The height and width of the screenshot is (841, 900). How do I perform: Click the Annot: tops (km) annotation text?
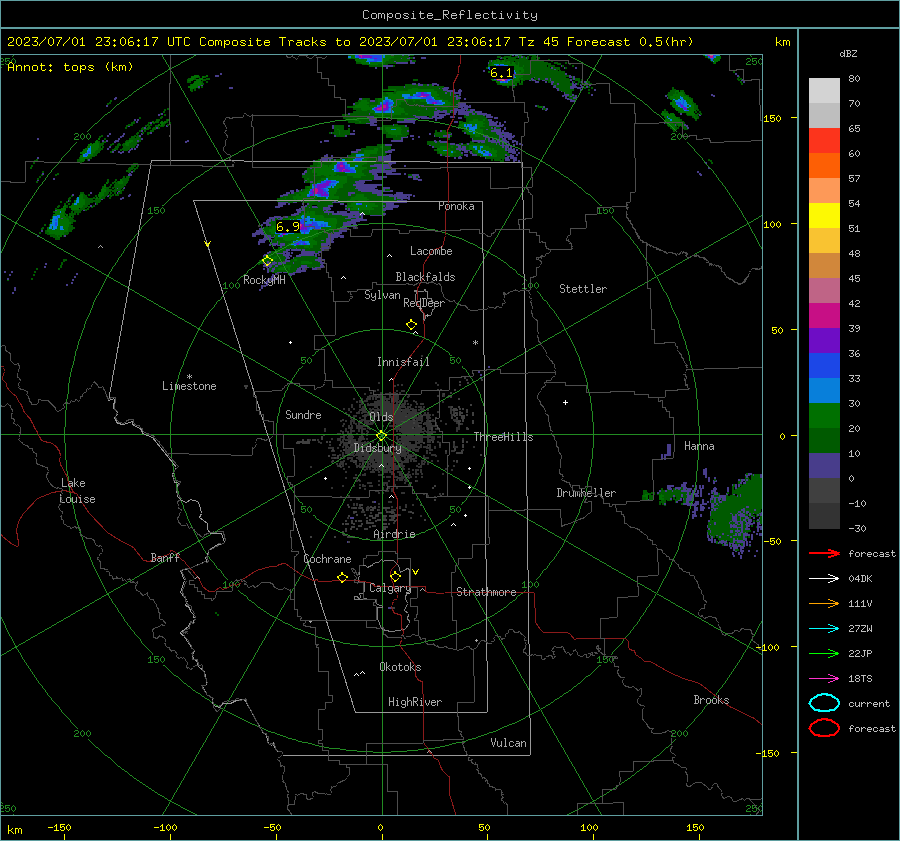[70, 67]
